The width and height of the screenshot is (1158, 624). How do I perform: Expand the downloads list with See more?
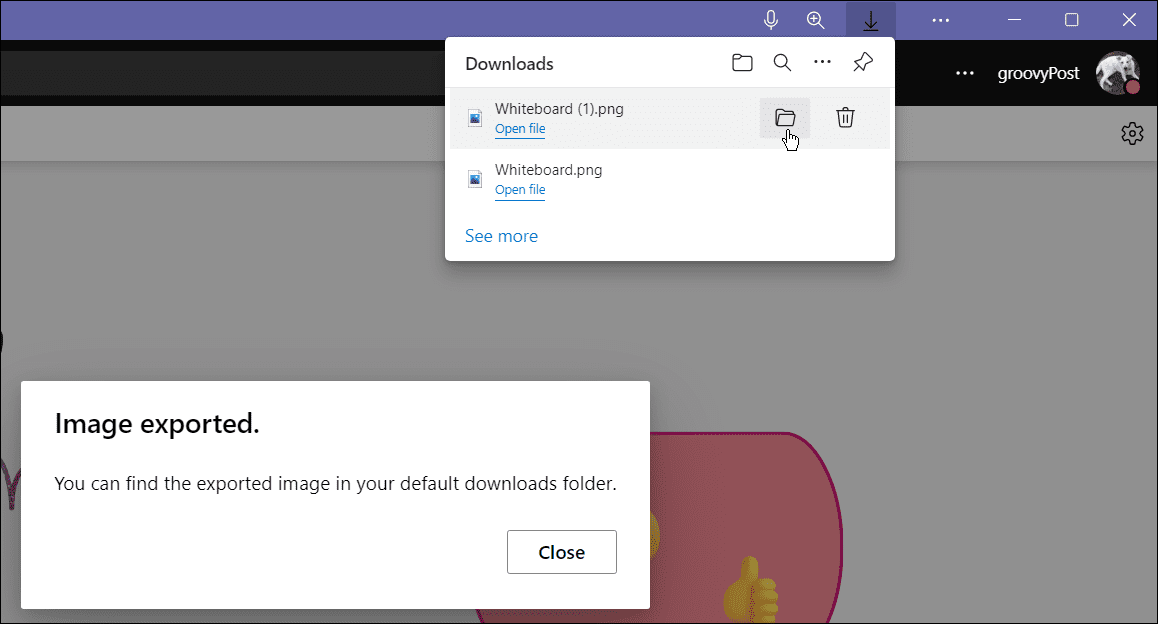501,235
